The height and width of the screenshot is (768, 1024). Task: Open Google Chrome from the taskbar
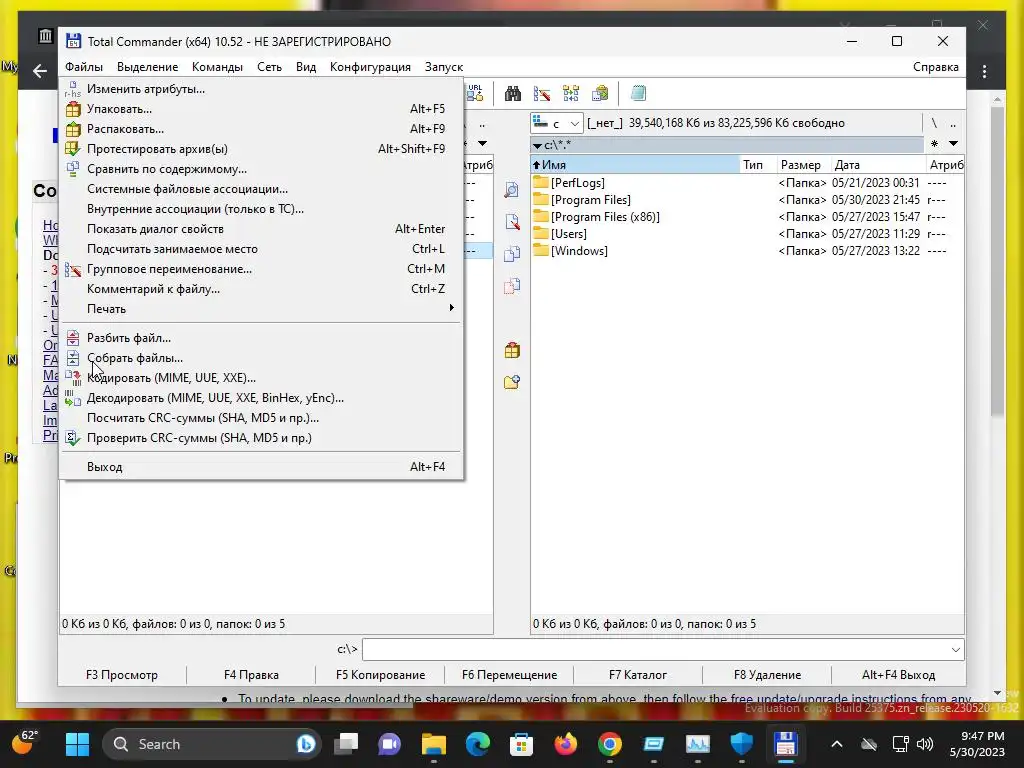point(609,744)
